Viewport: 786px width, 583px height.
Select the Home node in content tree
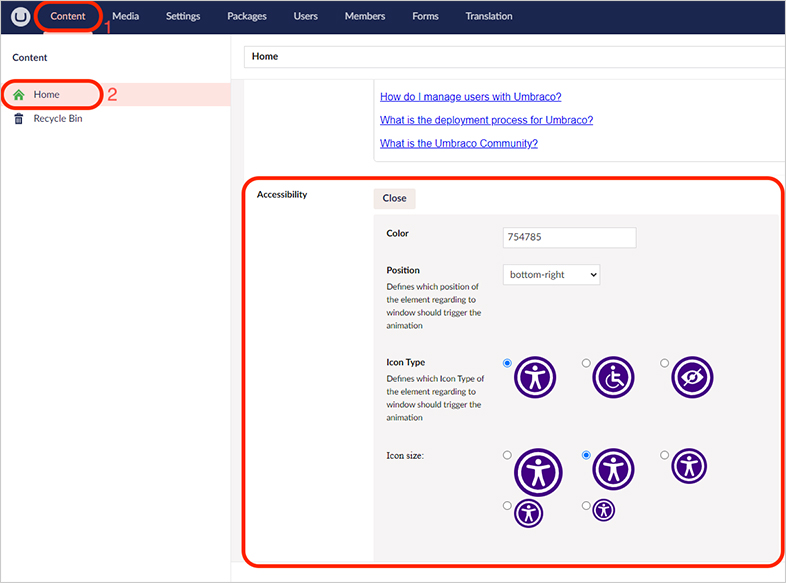pos(47,95)
